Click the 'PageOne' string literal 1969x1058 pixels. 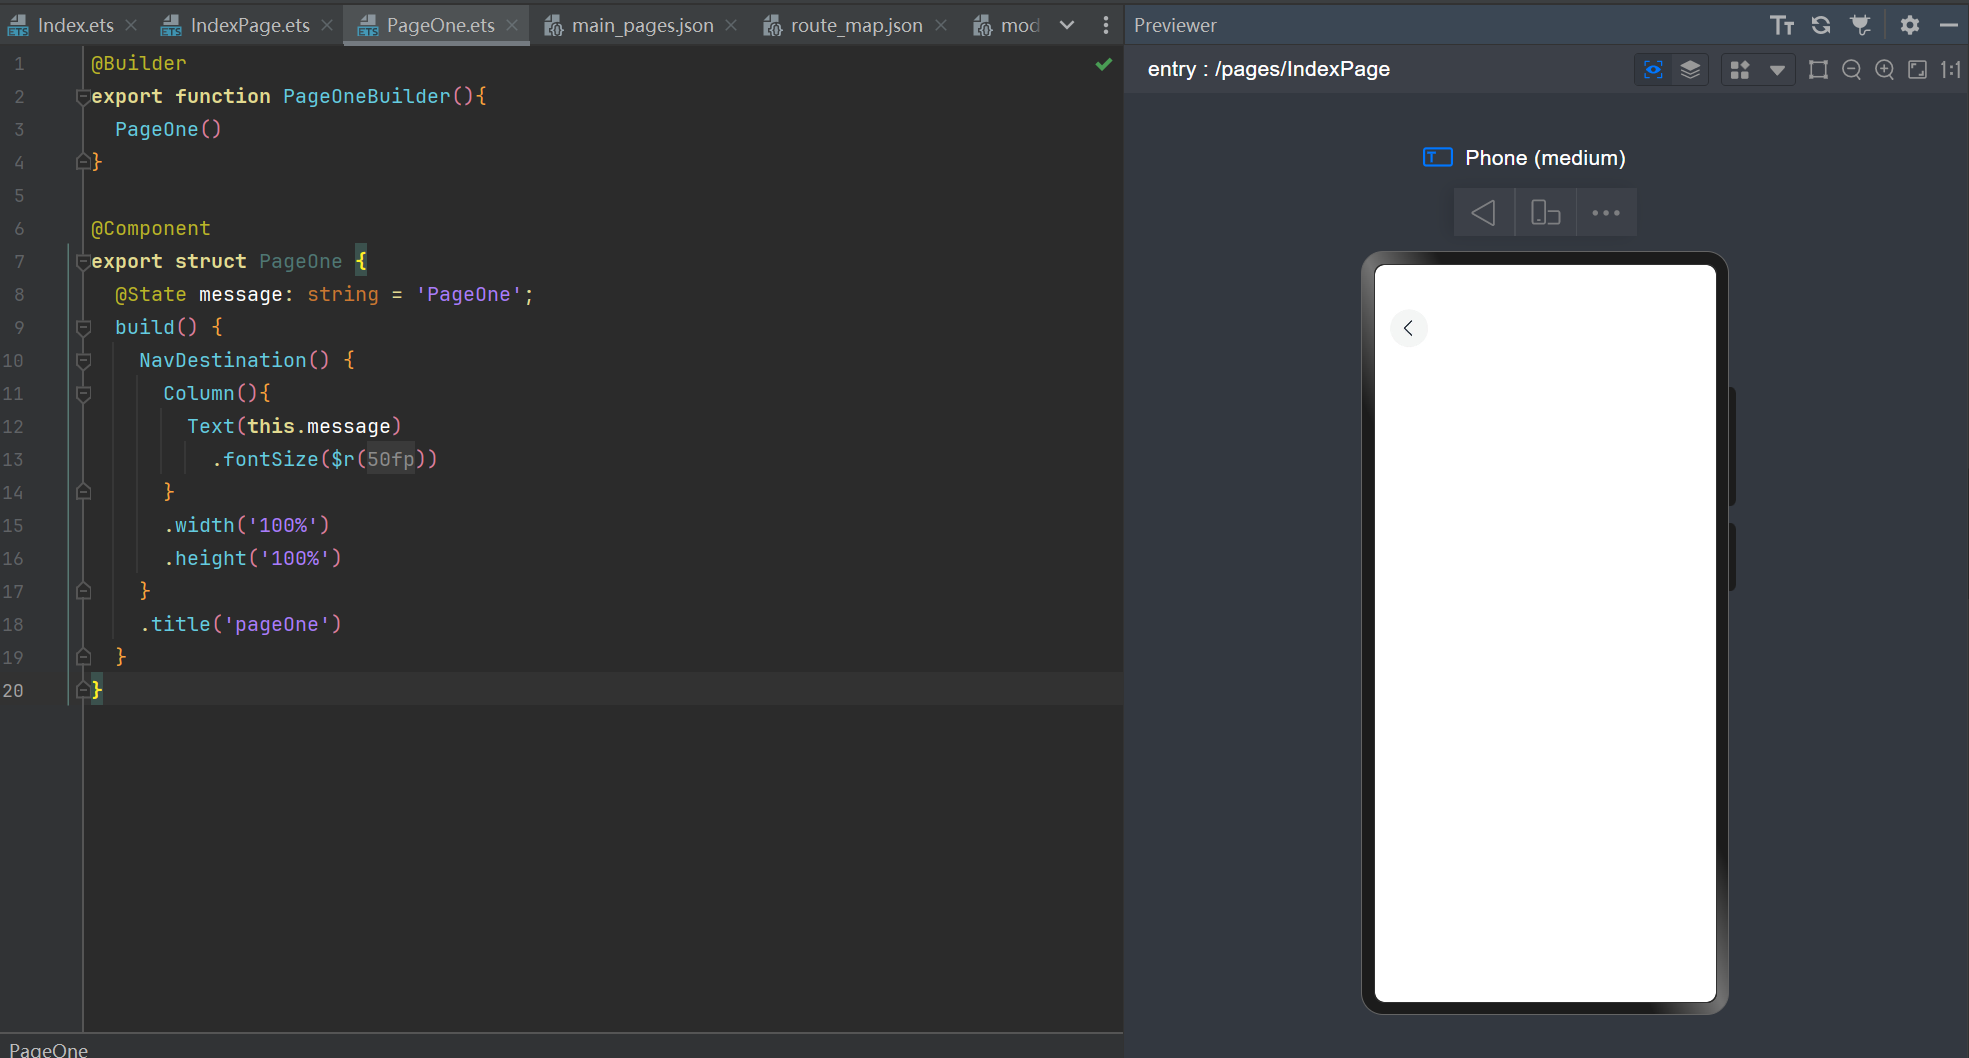point(469,294)
